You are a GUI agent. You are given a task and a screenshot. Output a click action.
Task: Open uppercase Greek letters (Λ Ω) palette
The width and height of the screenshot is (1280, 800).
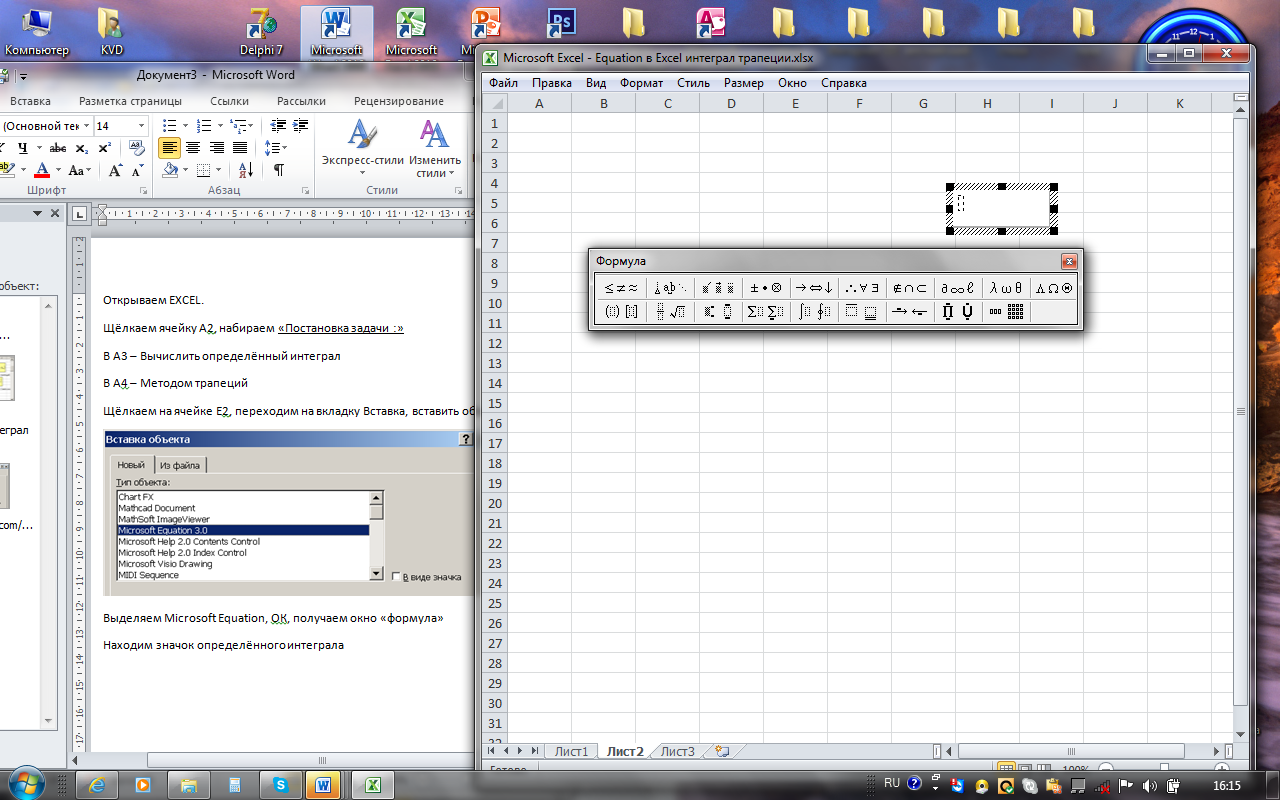(1054, 288)
